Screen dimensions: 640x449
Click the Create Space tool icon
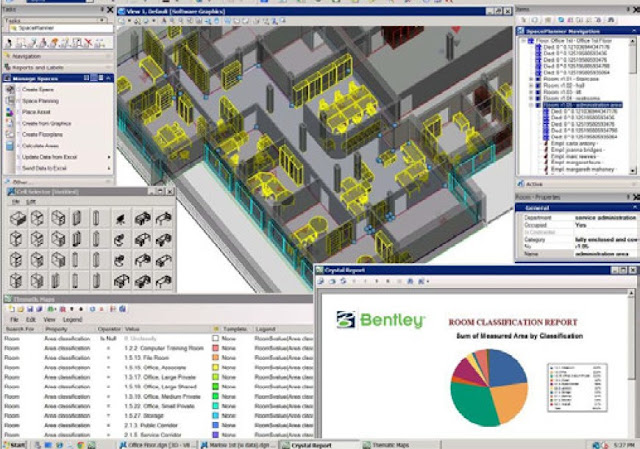[11, 89]
